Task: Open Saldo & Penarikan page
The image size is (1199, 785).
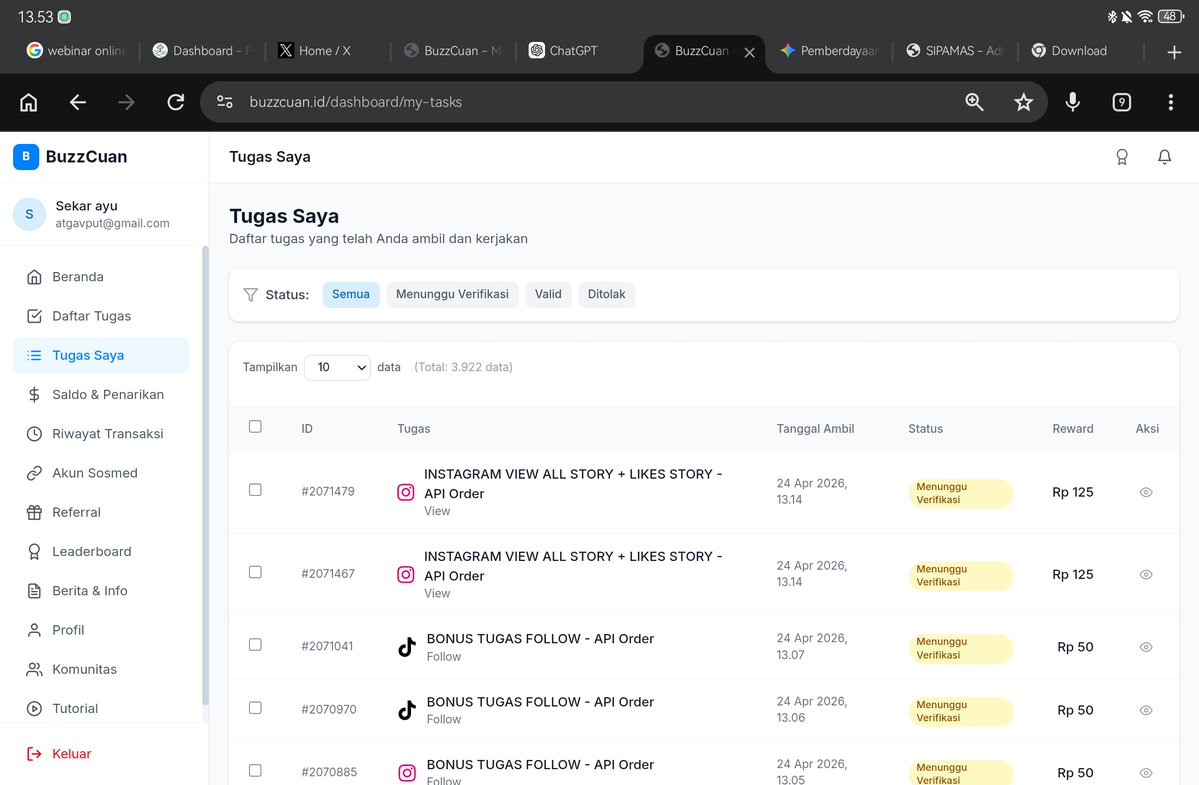Action: pyautogui.click(x=101, y=394)
